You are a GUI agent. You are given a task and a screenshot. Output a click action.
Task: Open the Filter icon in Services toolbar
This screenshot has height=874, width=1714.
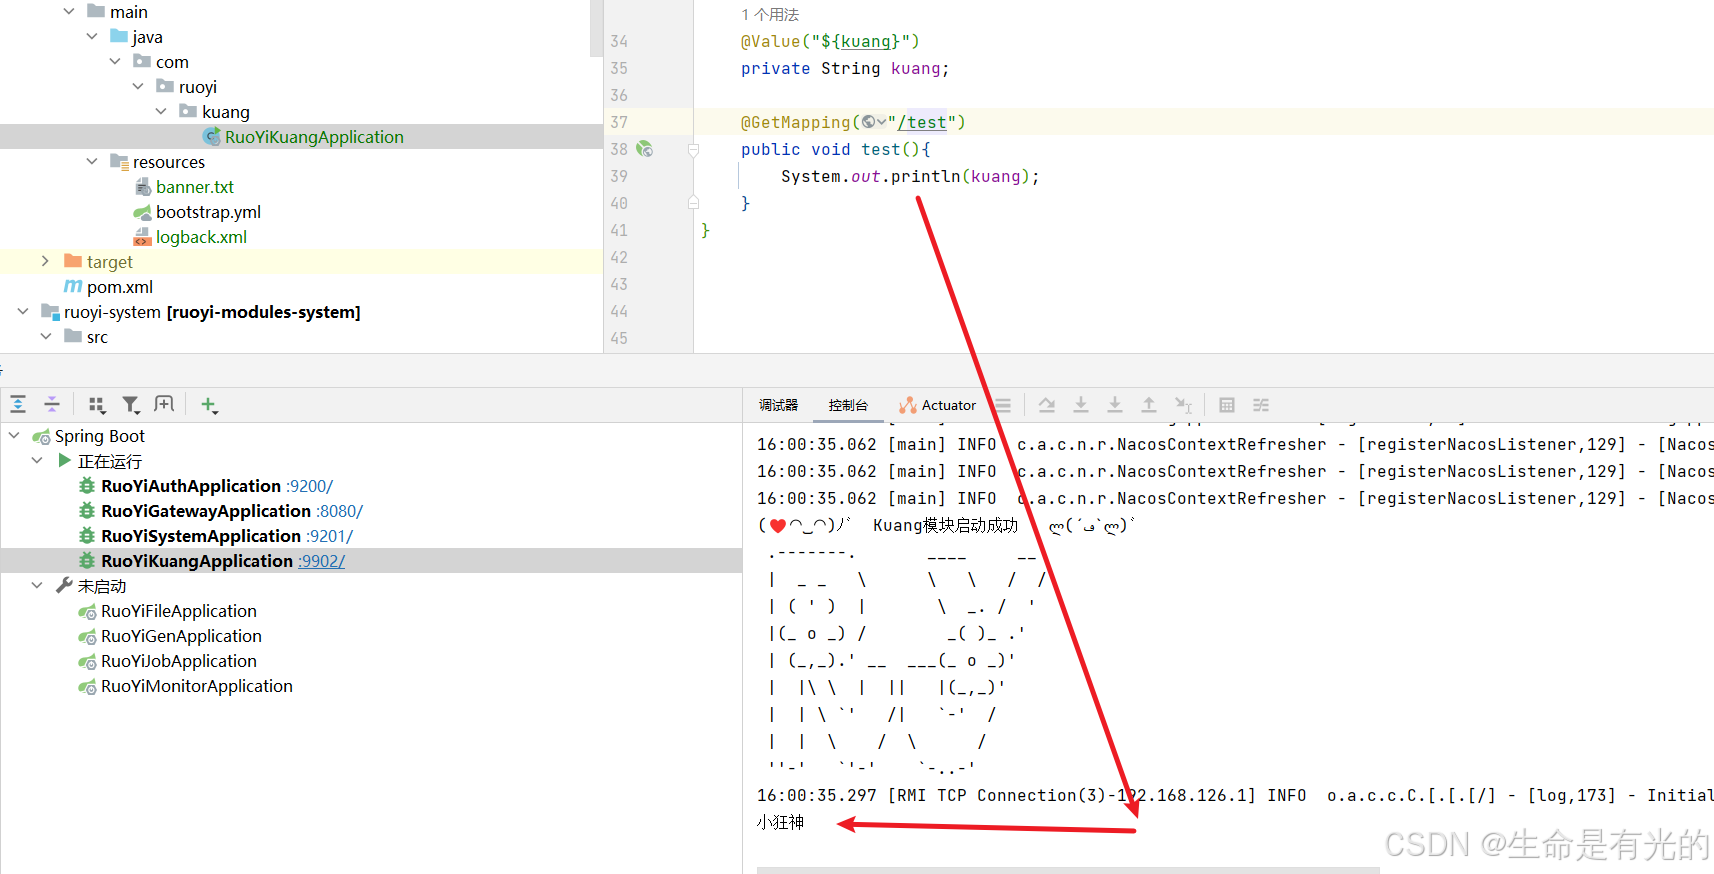click(x=131, y=404)
